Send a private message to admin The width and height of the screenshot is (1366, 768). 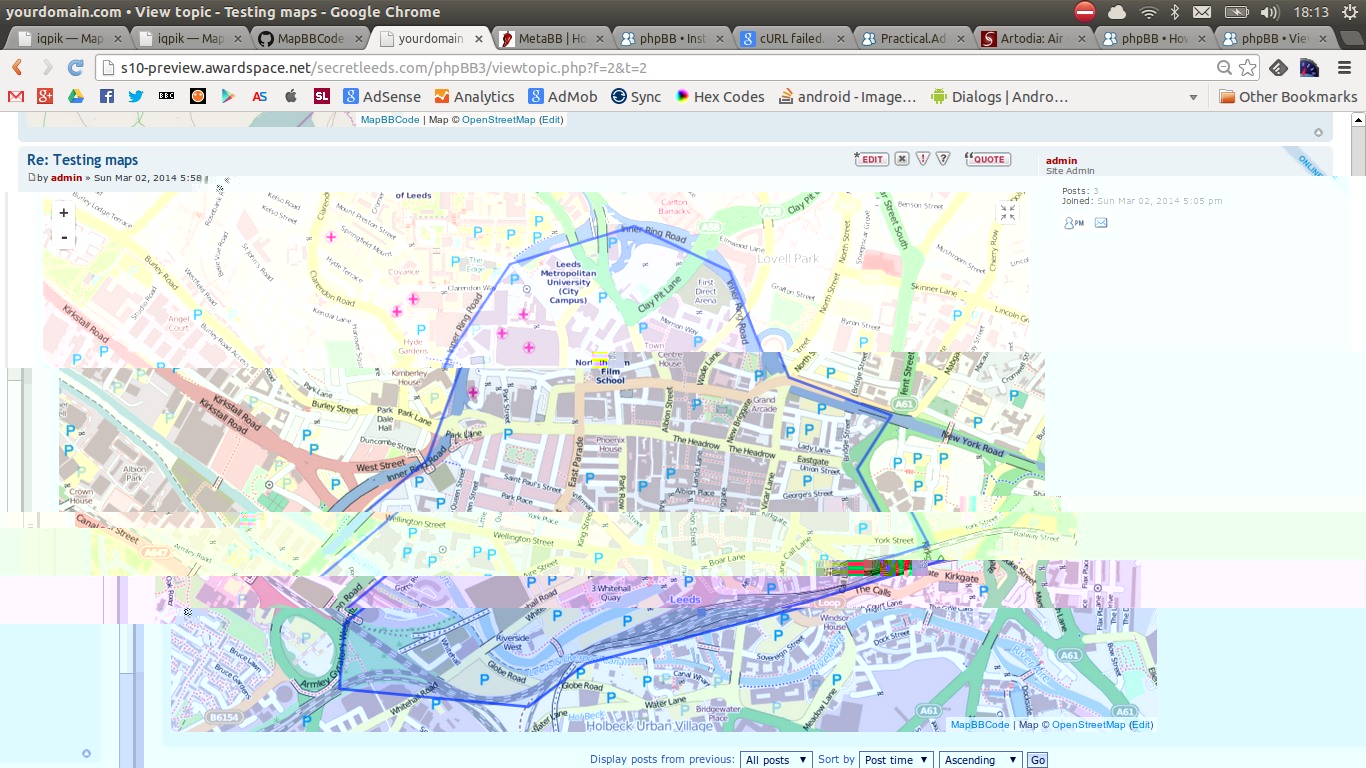tap(1074, 223)
